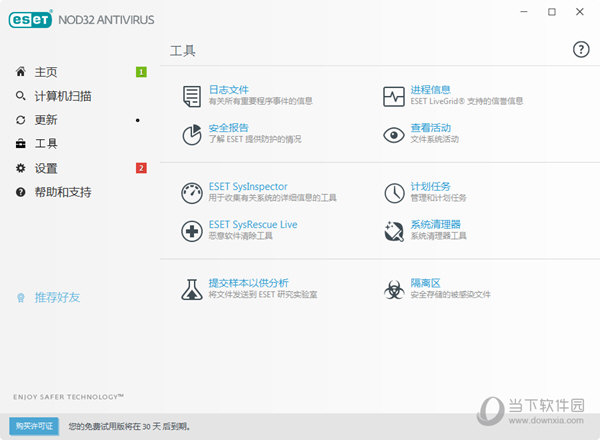Click the scheduler clock icon
This screenshot has height=440, width=600.
394,193
